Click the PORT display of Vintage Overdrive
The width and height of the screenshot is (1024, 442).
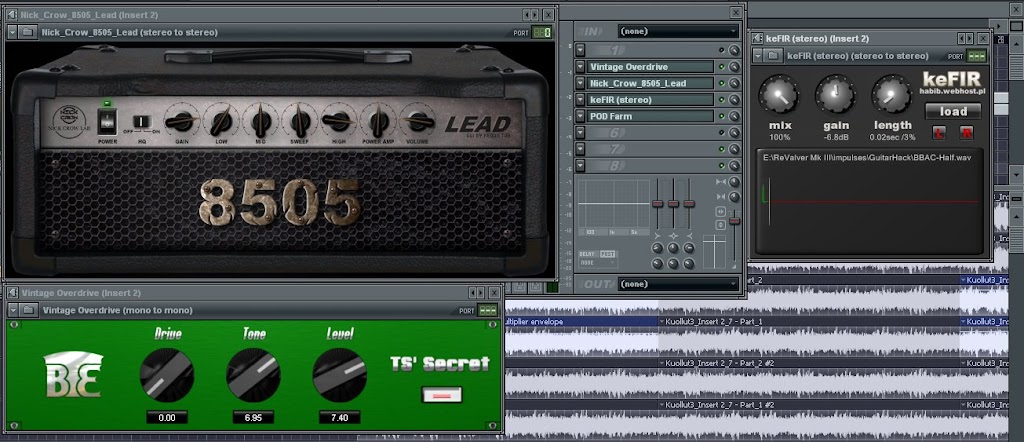pyautogui.click(x=488, y=311)
